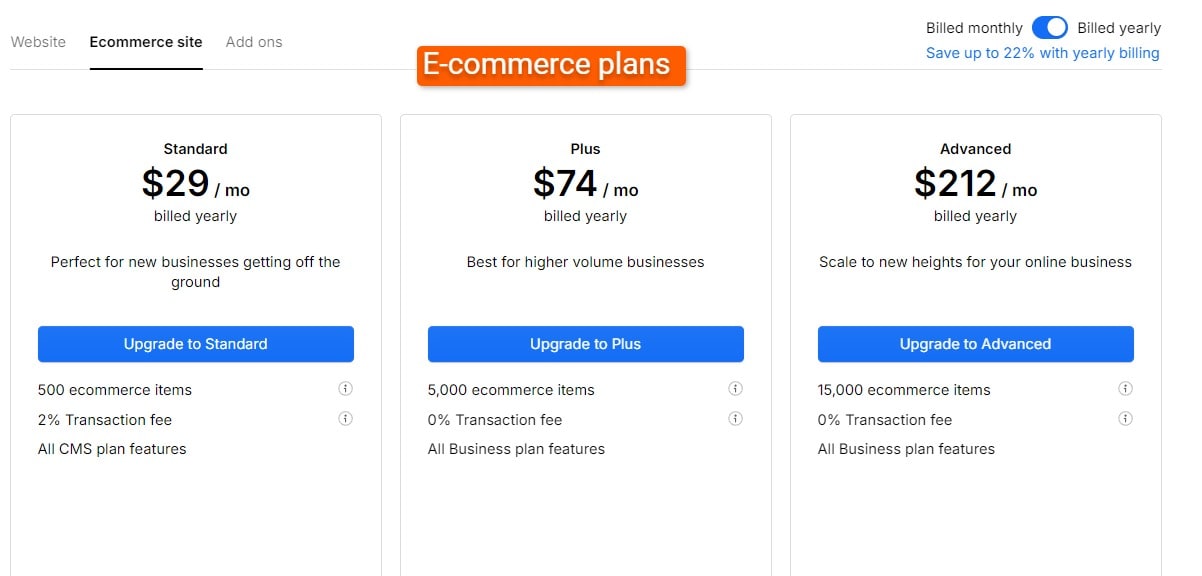This screenshot has height=576, width=1202.
Task: Click the Upgrade to Standard button
Action: pos(196,343)
